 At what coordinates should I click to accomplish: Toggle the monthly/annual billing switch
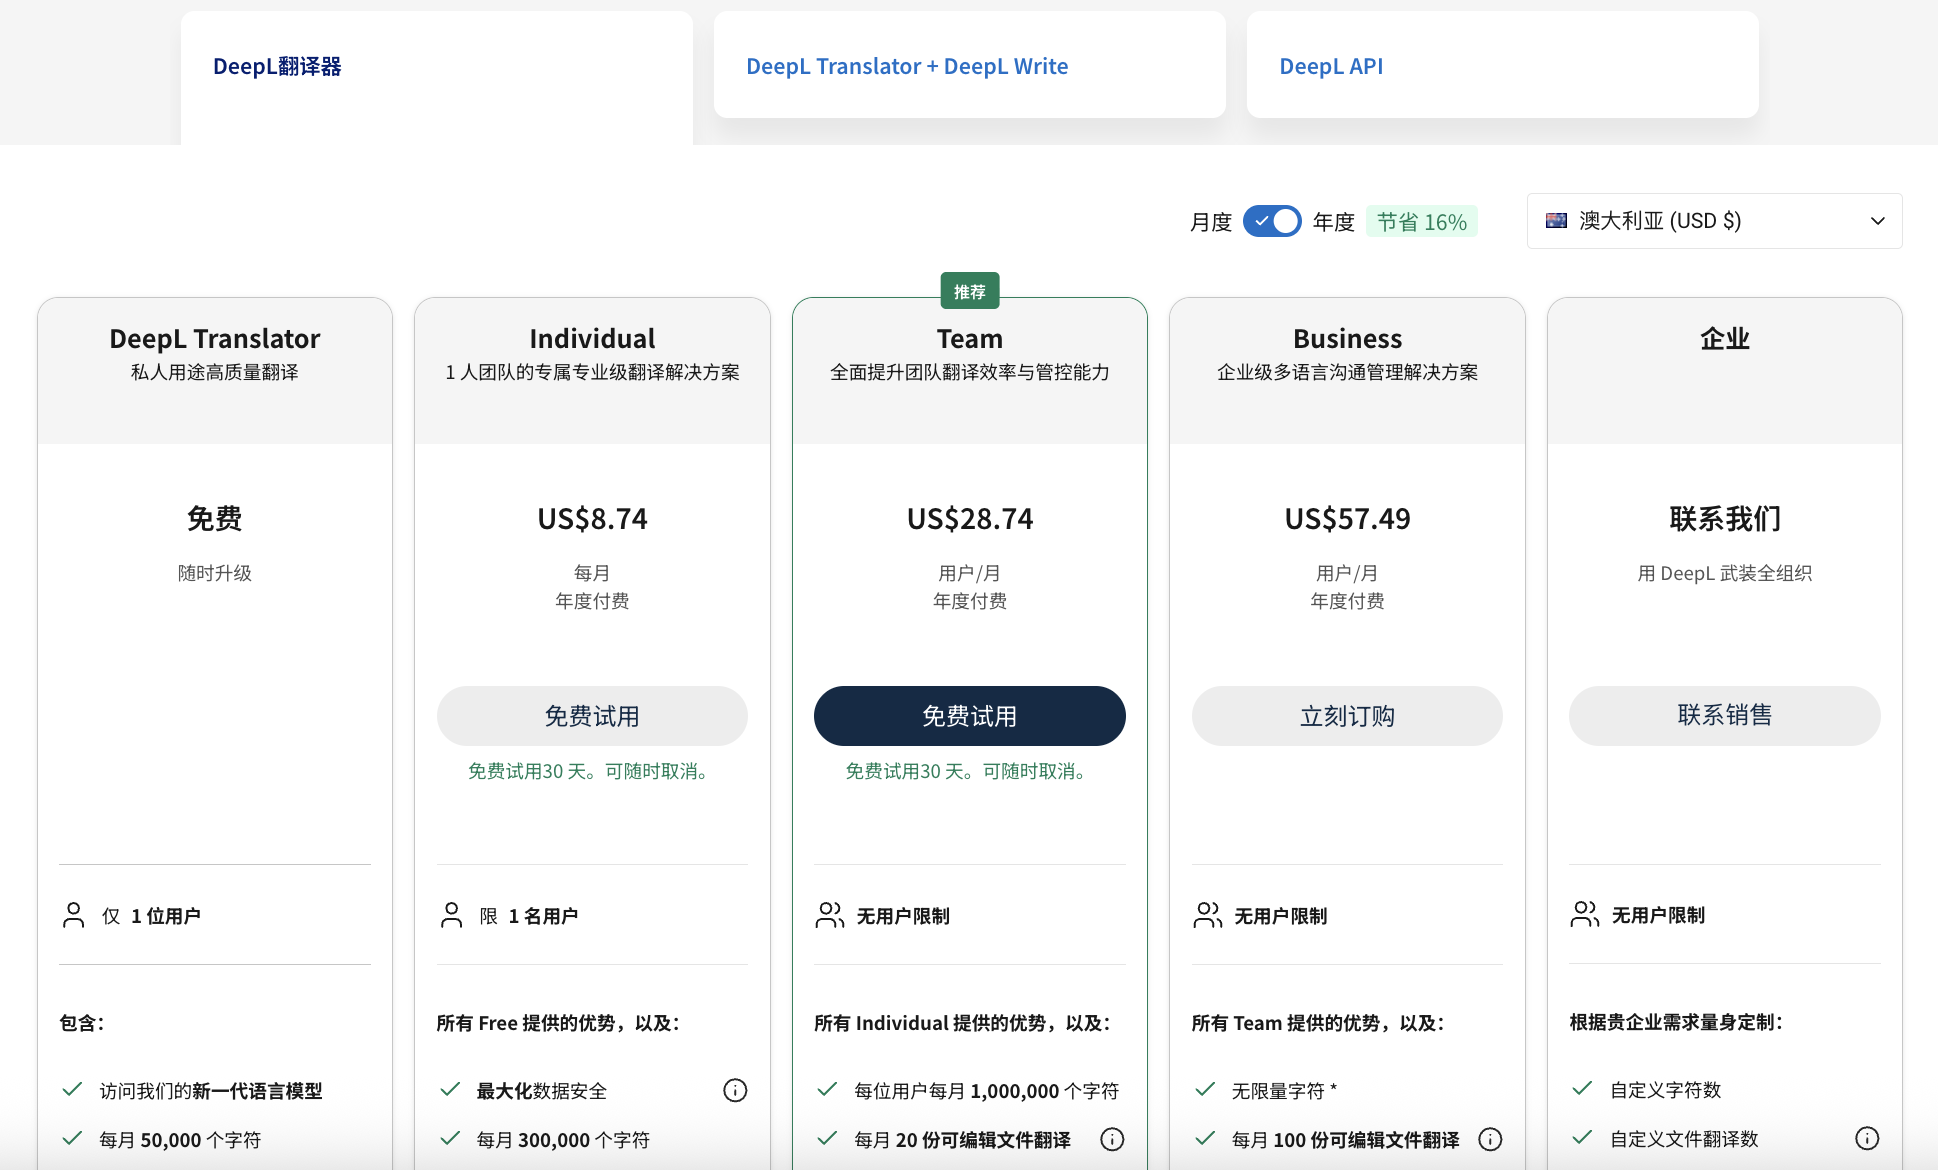[x=1272, y=221]
